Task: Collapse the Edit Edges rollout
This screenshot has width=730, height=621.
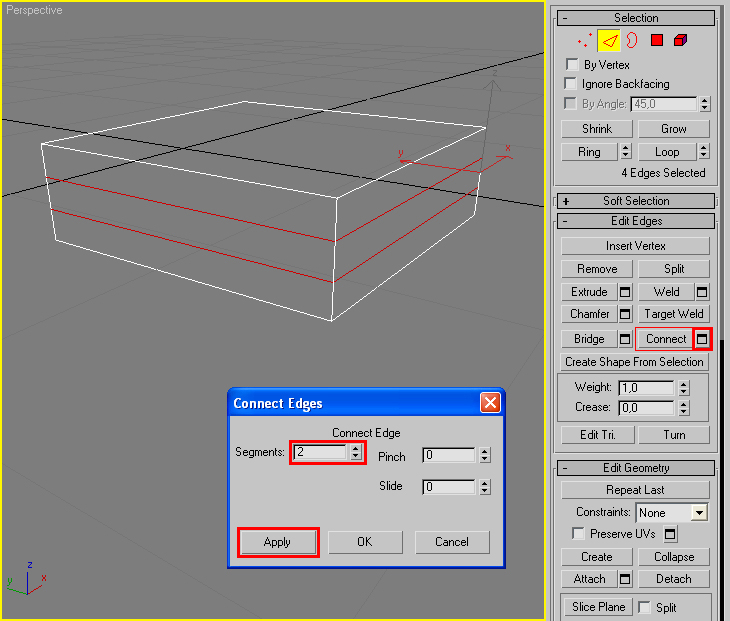Action: coord(635,221)
